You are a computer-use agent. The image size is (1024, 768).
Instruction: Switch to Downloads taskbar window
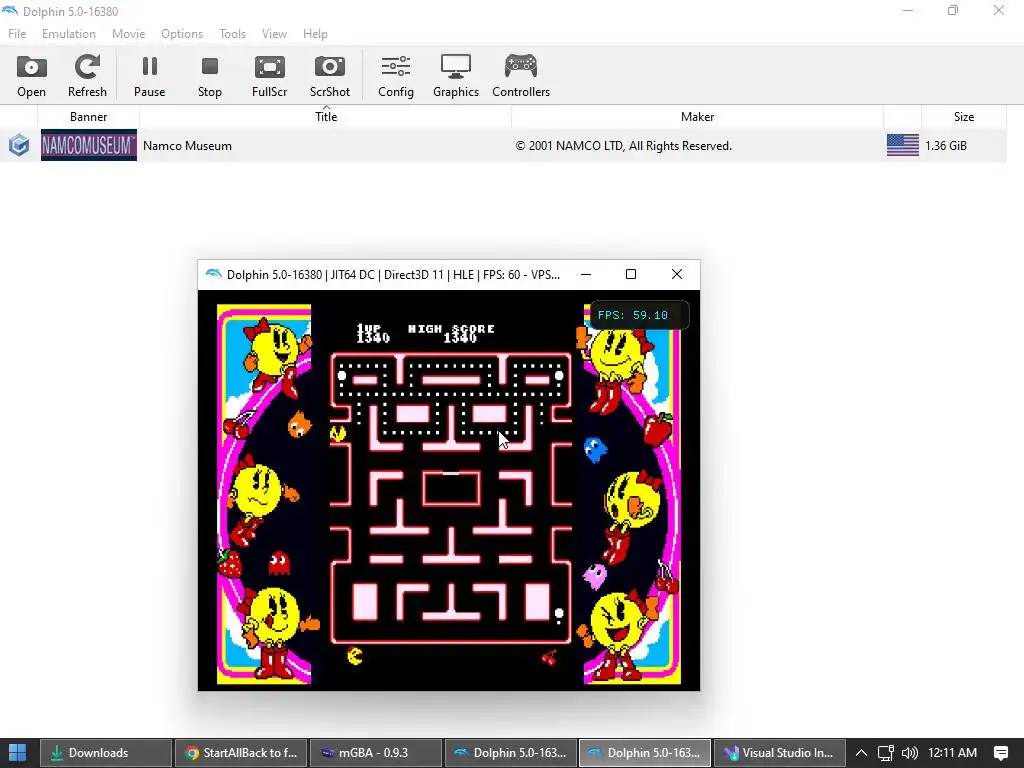click(106, 753)
